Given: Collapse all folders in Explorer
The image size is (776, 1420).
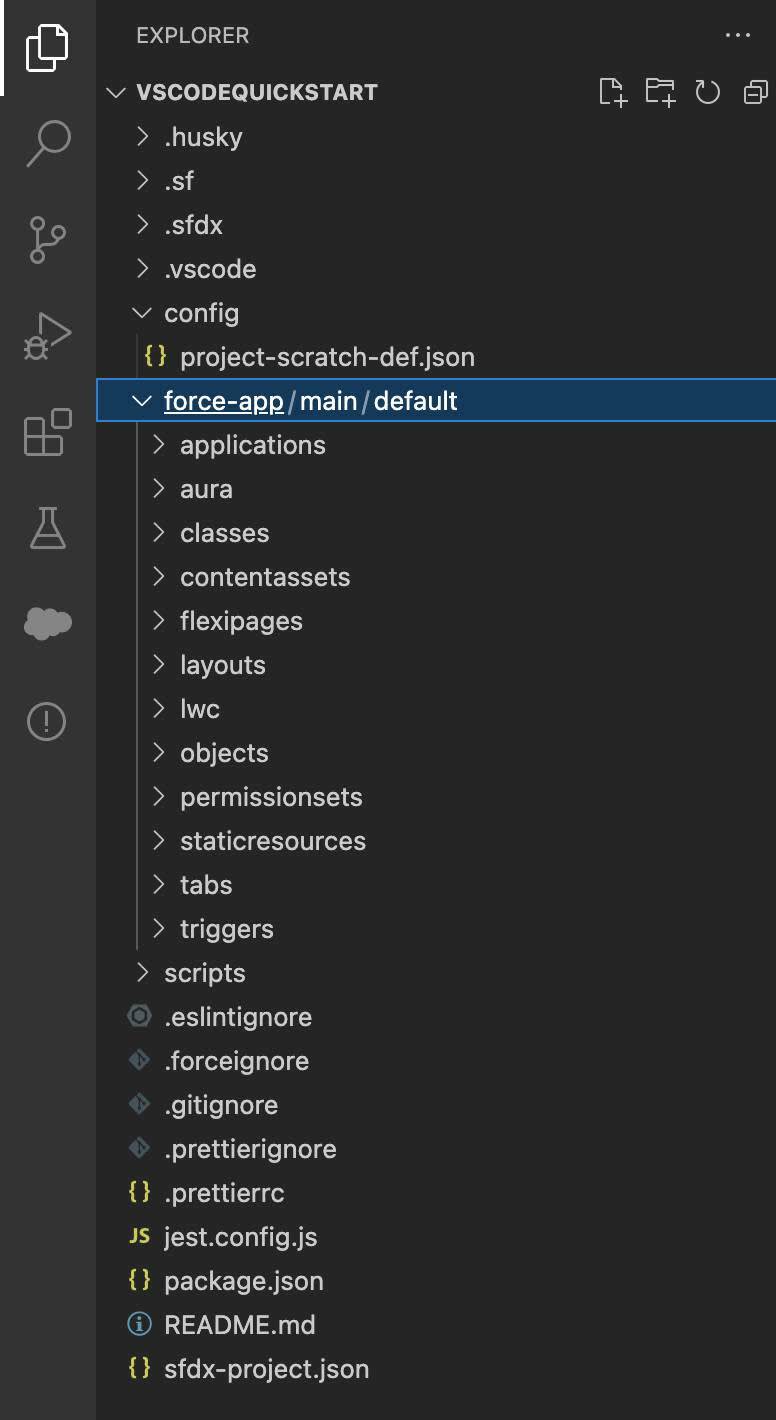Looking at the screenshot, I should coord(755,92).
